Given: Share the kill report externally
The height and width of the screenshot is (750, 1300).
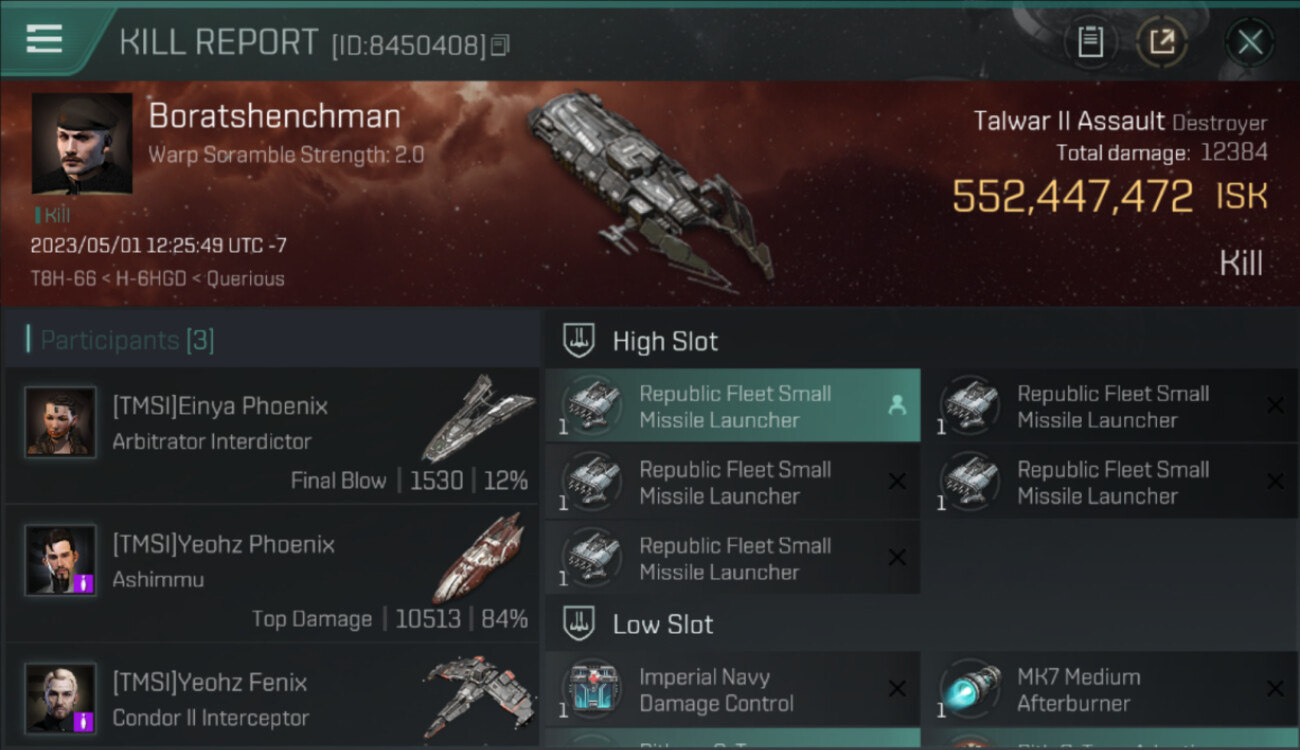Looking at the screenshot, I should pos(1162,42).
